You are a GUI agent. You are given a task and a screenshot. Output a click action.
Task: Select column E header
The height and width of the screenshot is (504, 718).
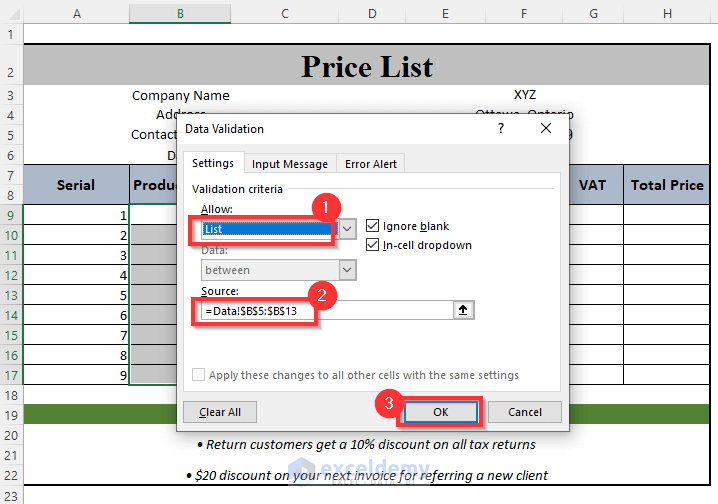445,14
